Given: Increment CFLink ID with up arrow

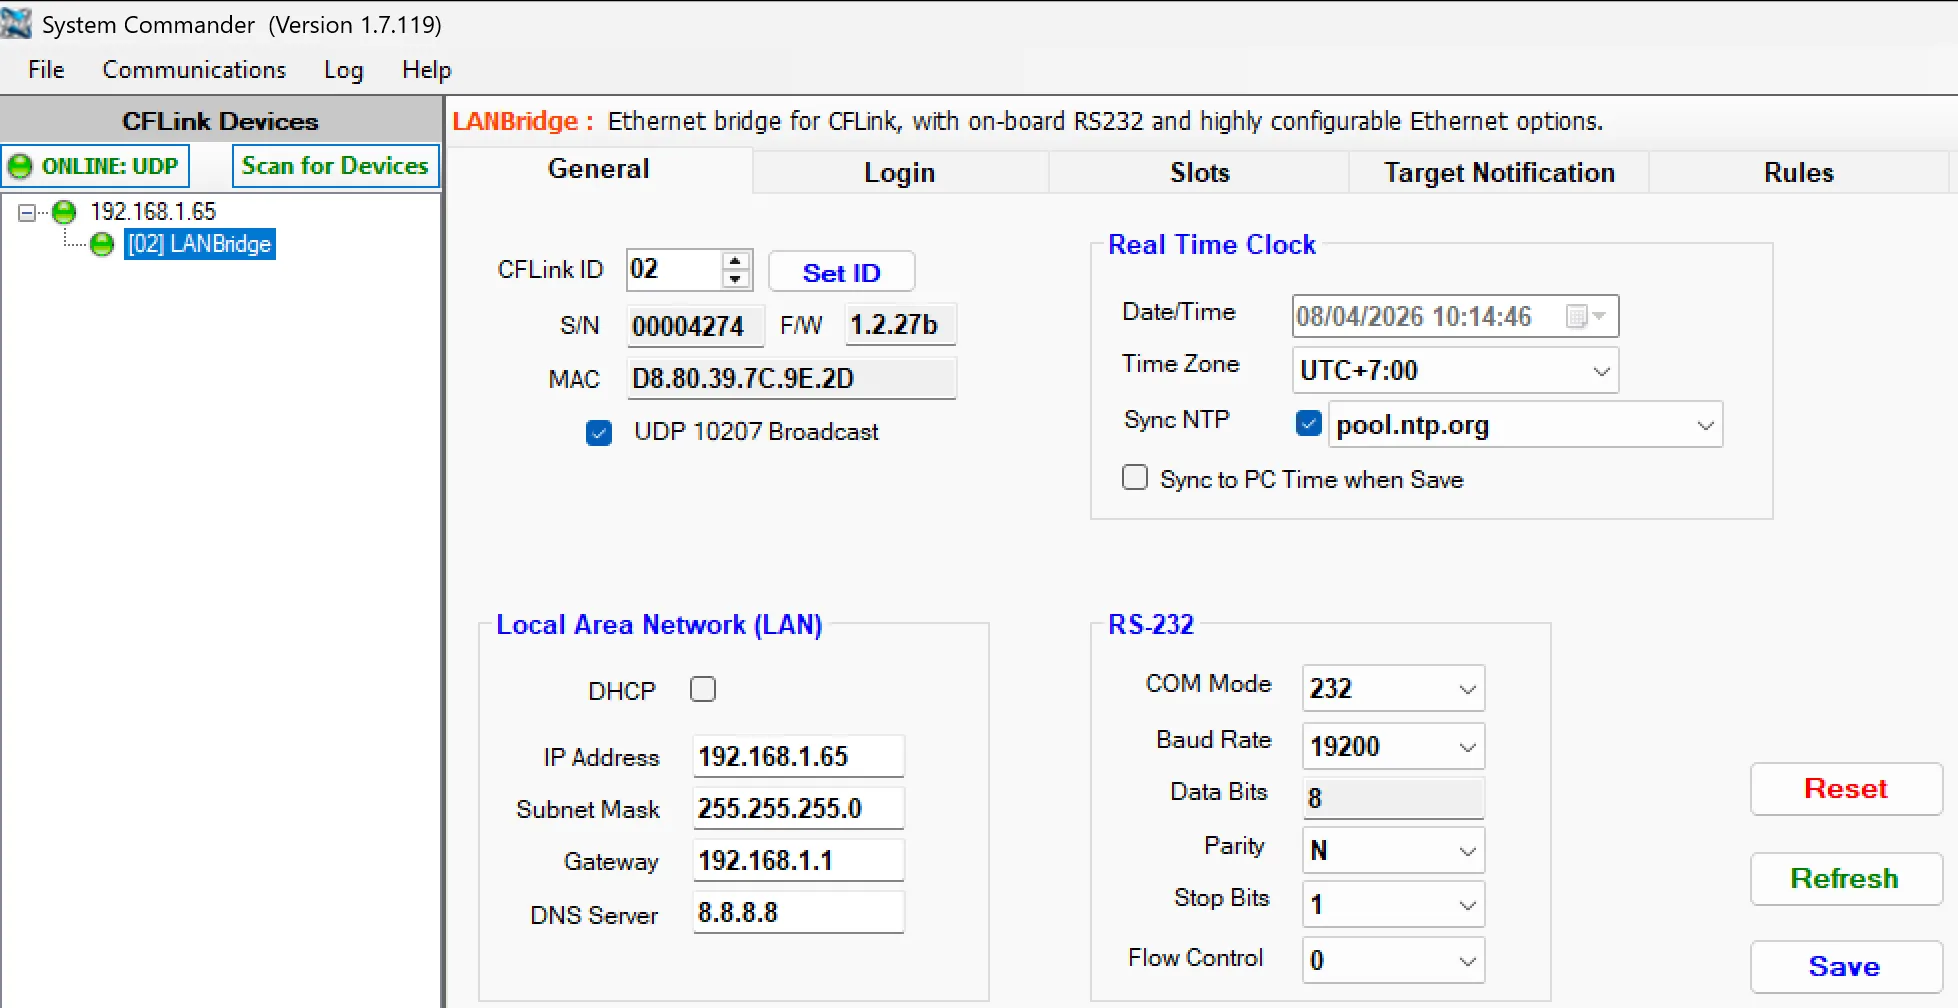Looking at the screenshot, I should coord(736,260).
